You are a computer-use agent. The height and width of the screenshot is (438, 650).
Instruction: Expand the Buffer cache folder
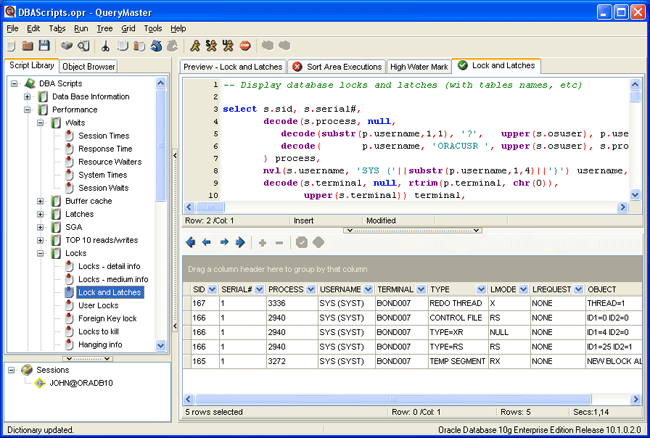pos(40,201)
